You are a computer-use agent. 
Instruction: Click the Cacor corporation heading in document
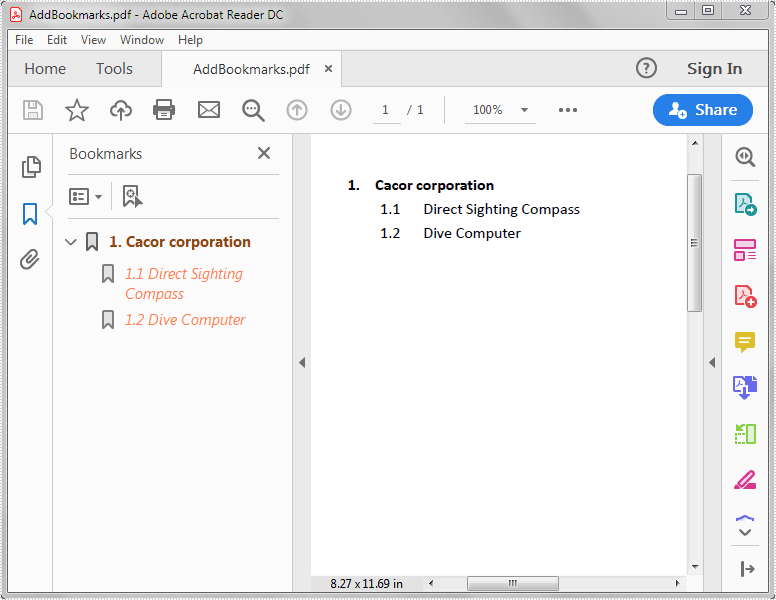point(434,185)
